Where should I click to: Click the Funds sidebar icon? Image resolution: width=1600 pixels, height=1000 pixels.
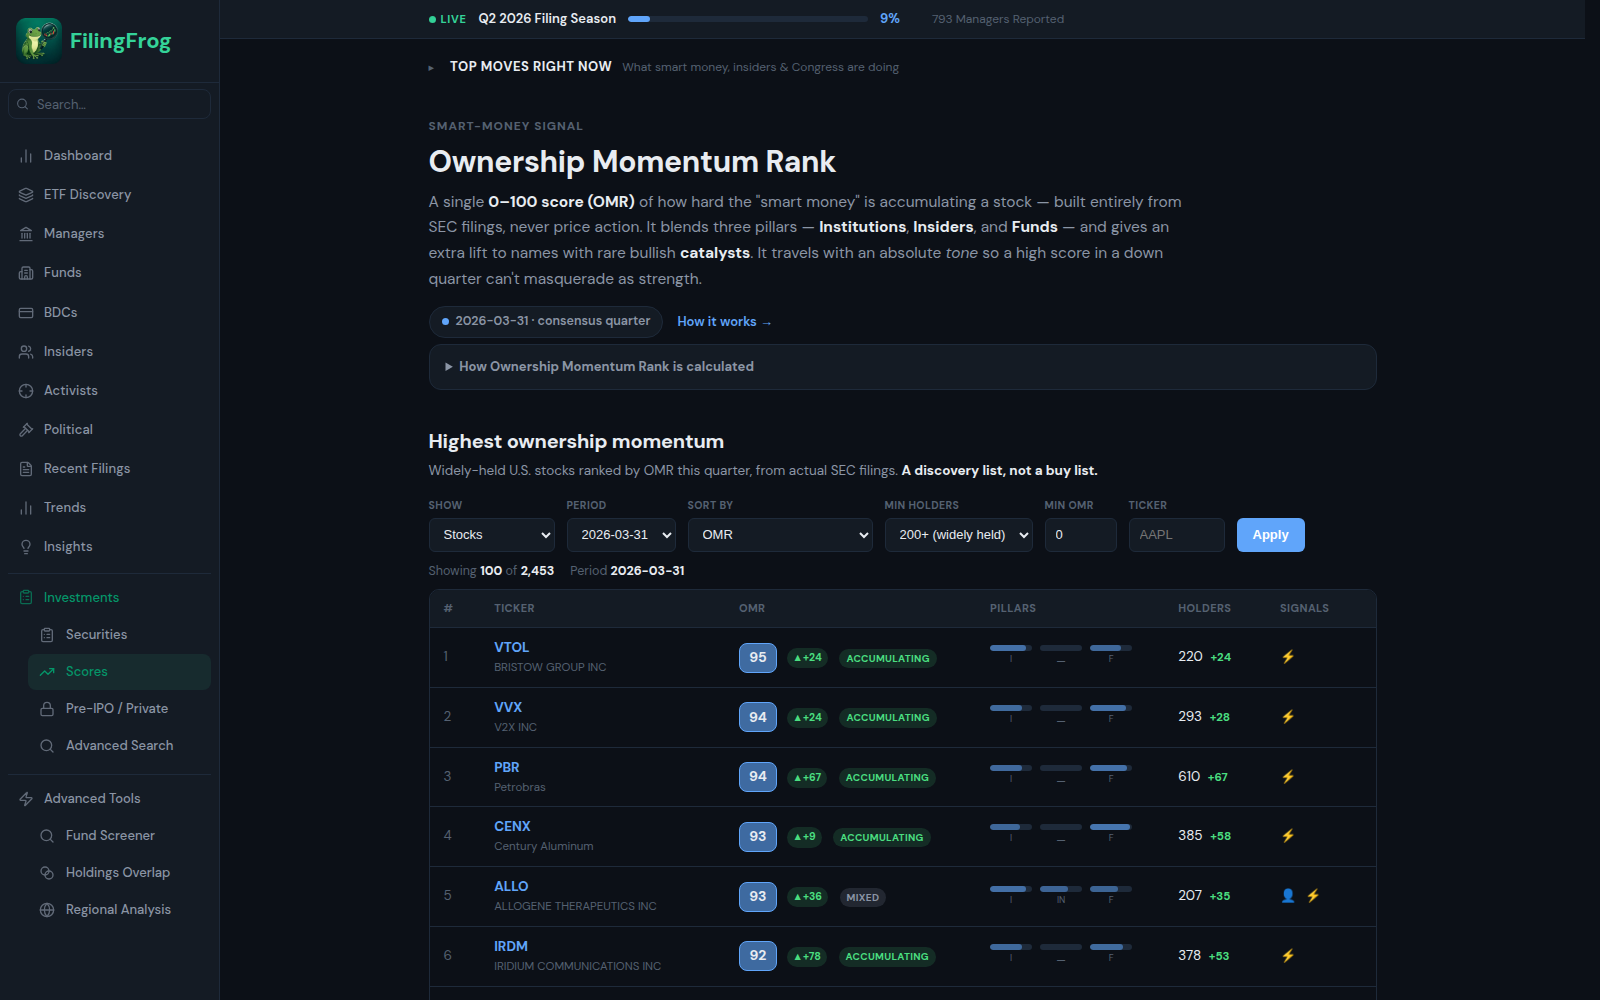(x=26, y=273)
